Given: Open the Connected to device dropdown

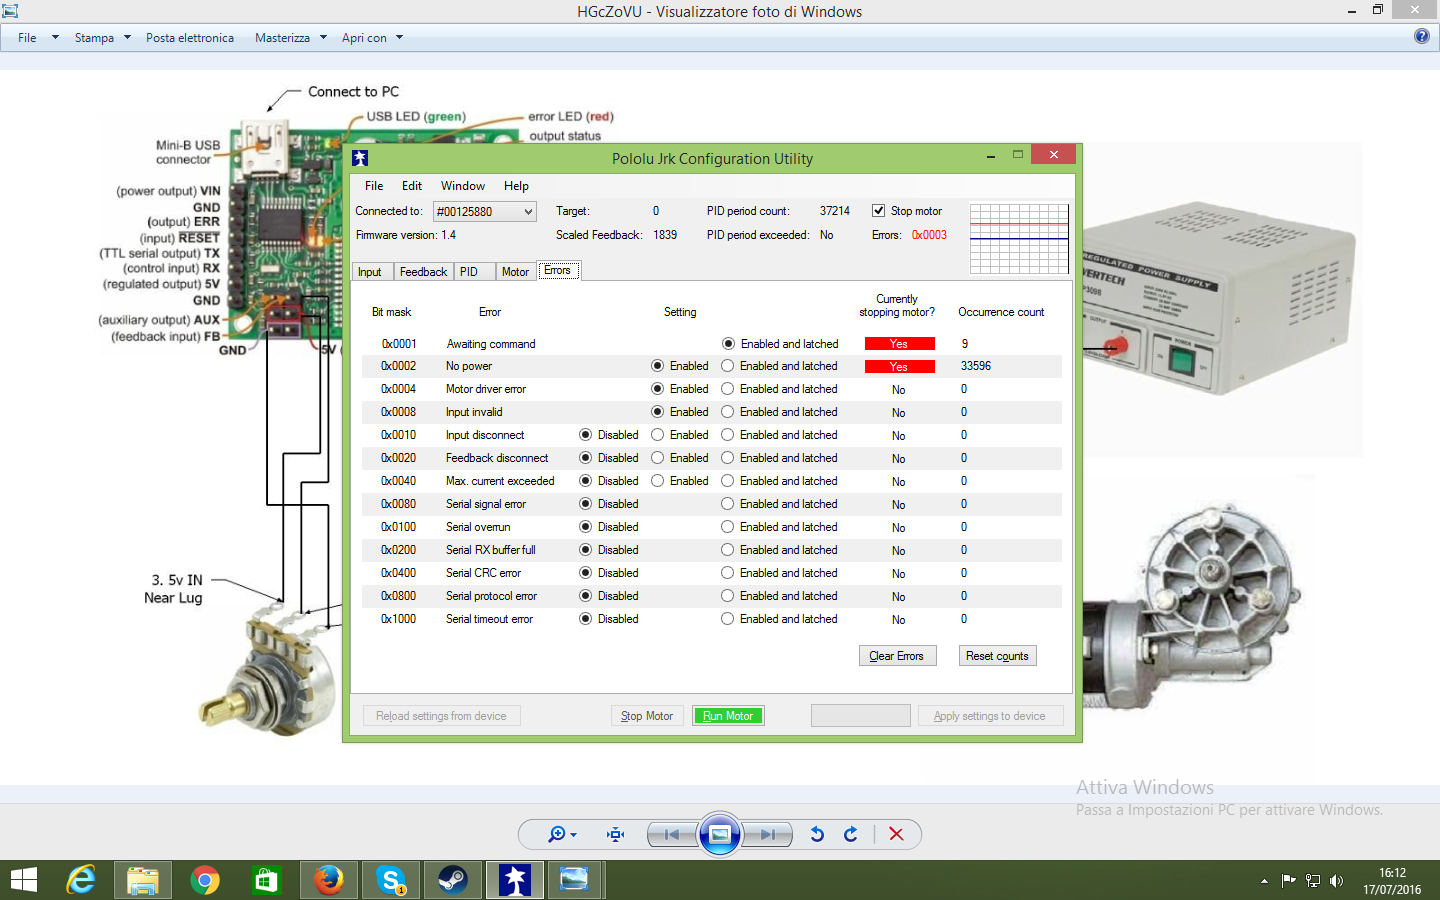Looking at the screenshot, I should (485, 211).
